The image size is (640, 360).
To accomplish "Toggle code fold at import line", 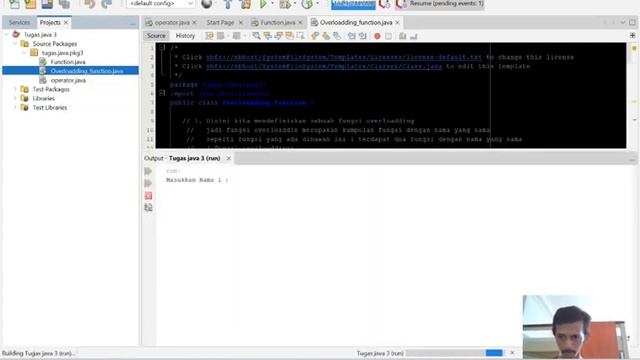I will 162,93.
